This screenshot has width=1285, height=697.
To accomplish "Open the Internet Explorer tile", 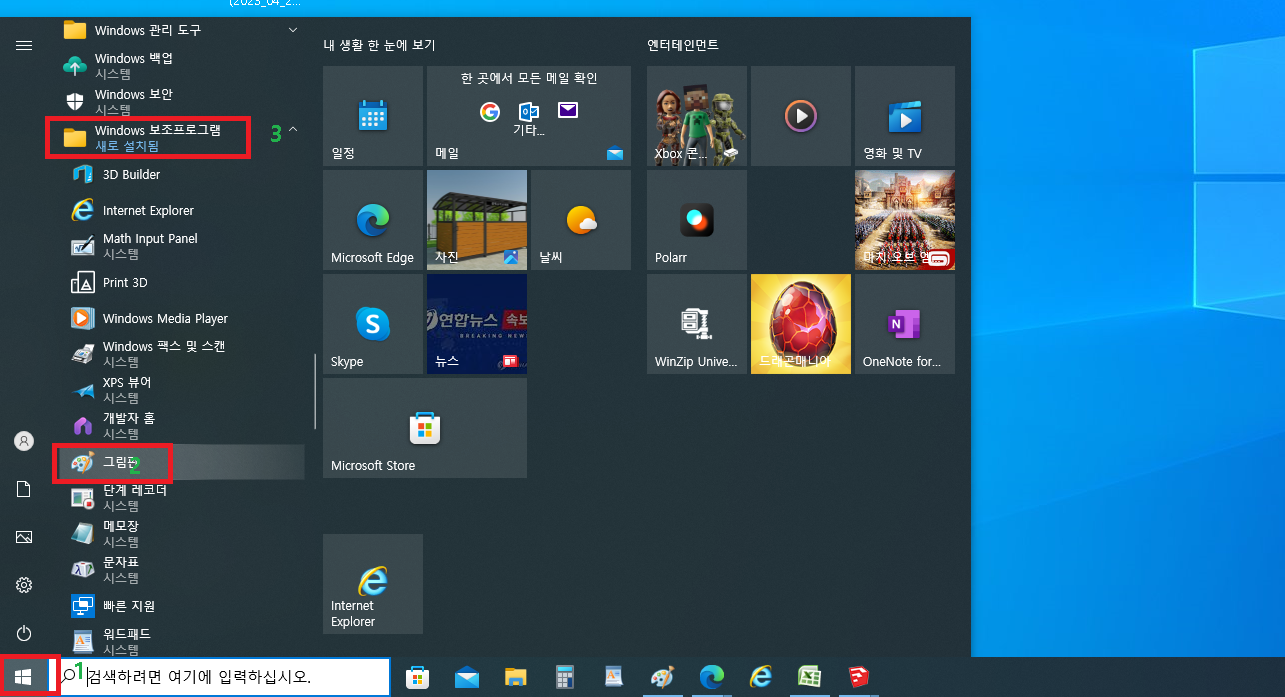I will [x=373, y=584].
